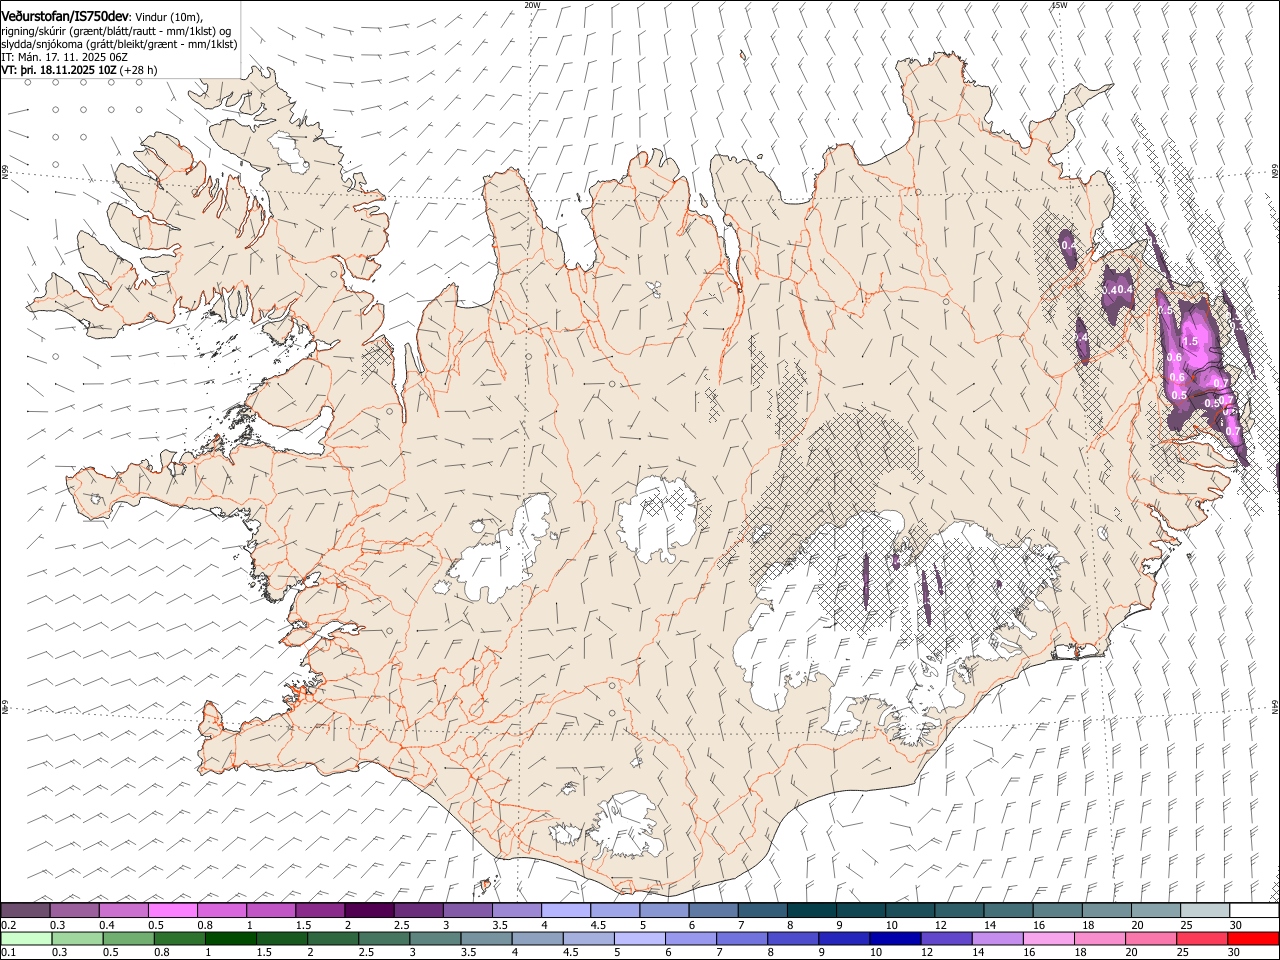Pick the top-row purple swatch between 1.5 and 2
This screenshot has height=960, width=1280.
tap(320, 910)
